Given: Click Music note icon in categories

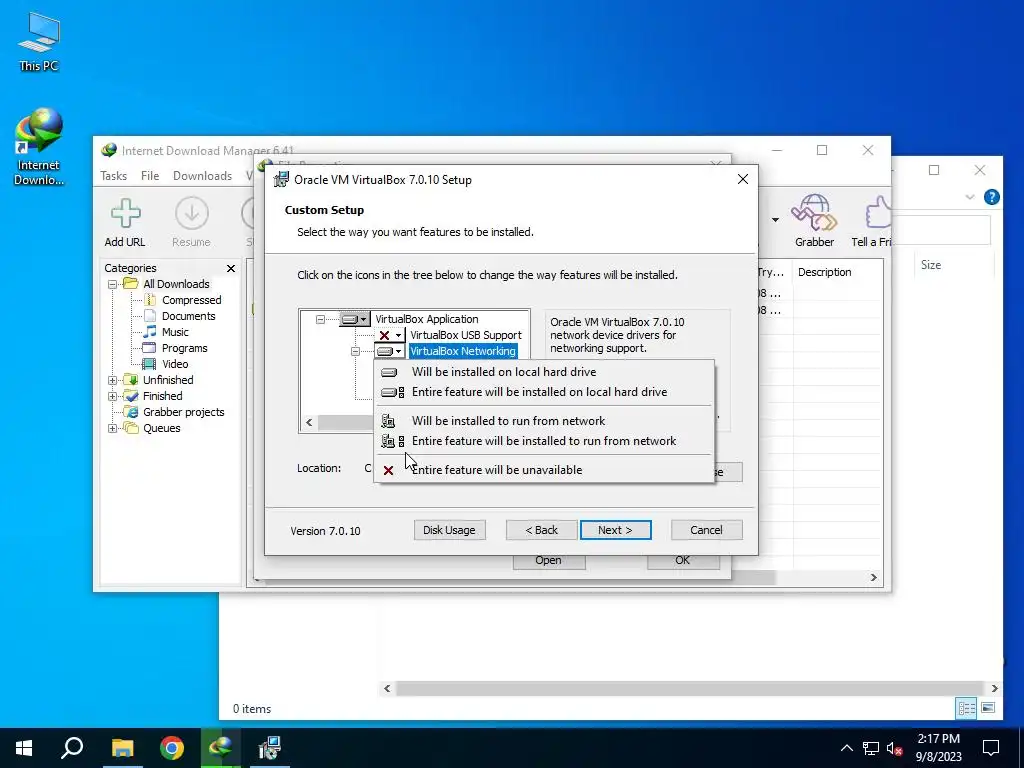Looking at the screenshot, I should (x=150, y=332).
